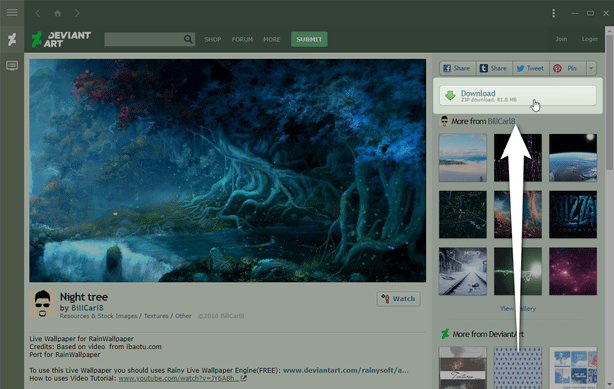Click the small avatar beside More from

click(444, 121)
